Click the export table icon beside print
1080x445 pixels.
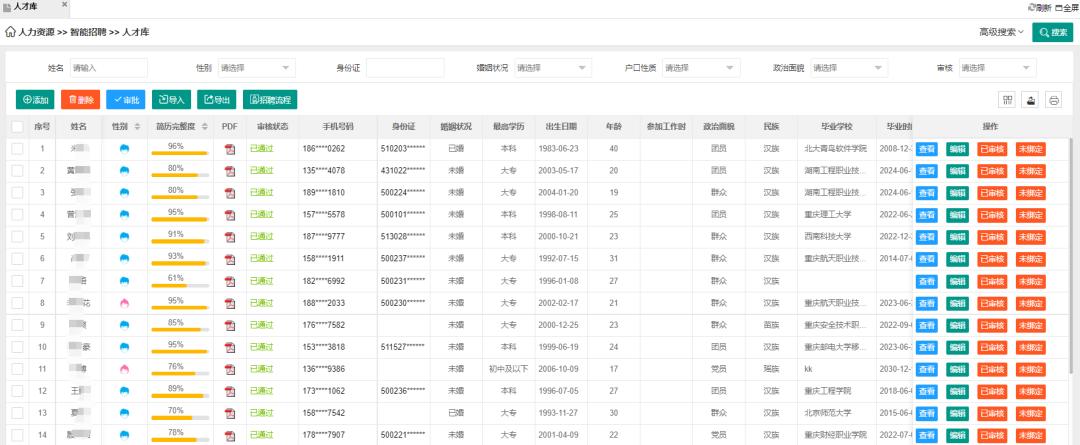coord(1031,100)
